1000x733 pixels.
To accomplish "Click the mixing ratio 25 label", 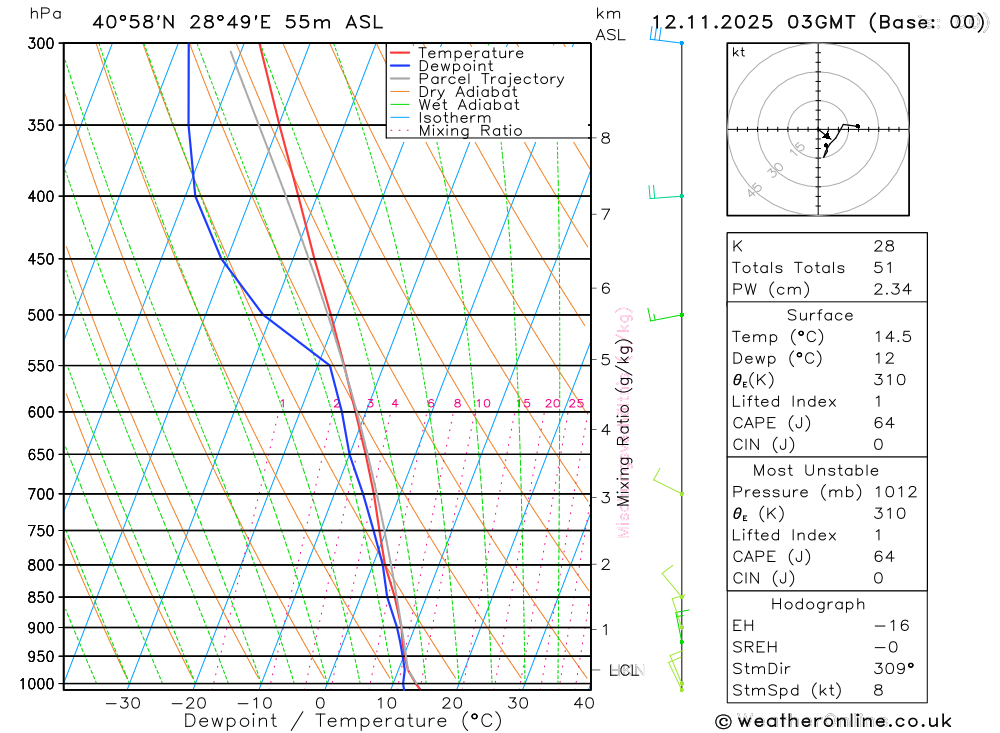I will pyautogui.click(x=577, y=404).
